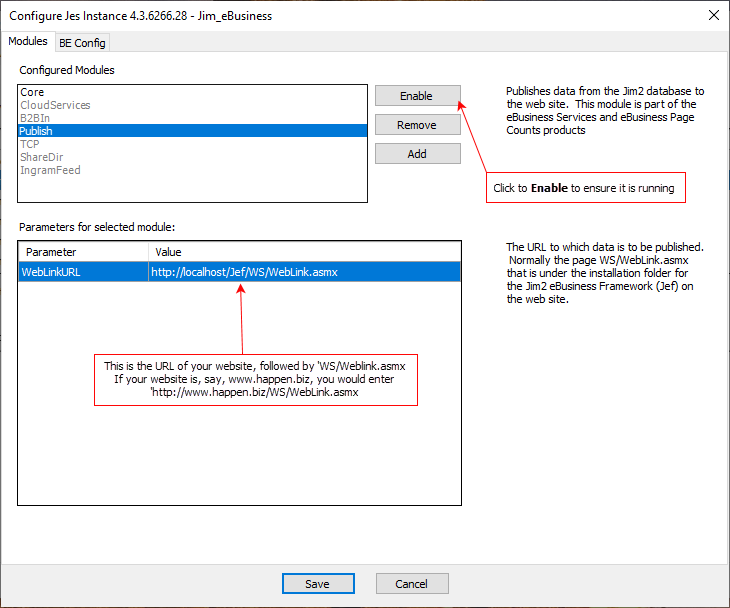Switch to the Modules tab
This screenshot has width=730, height=608.
click(x=28, y=41)
